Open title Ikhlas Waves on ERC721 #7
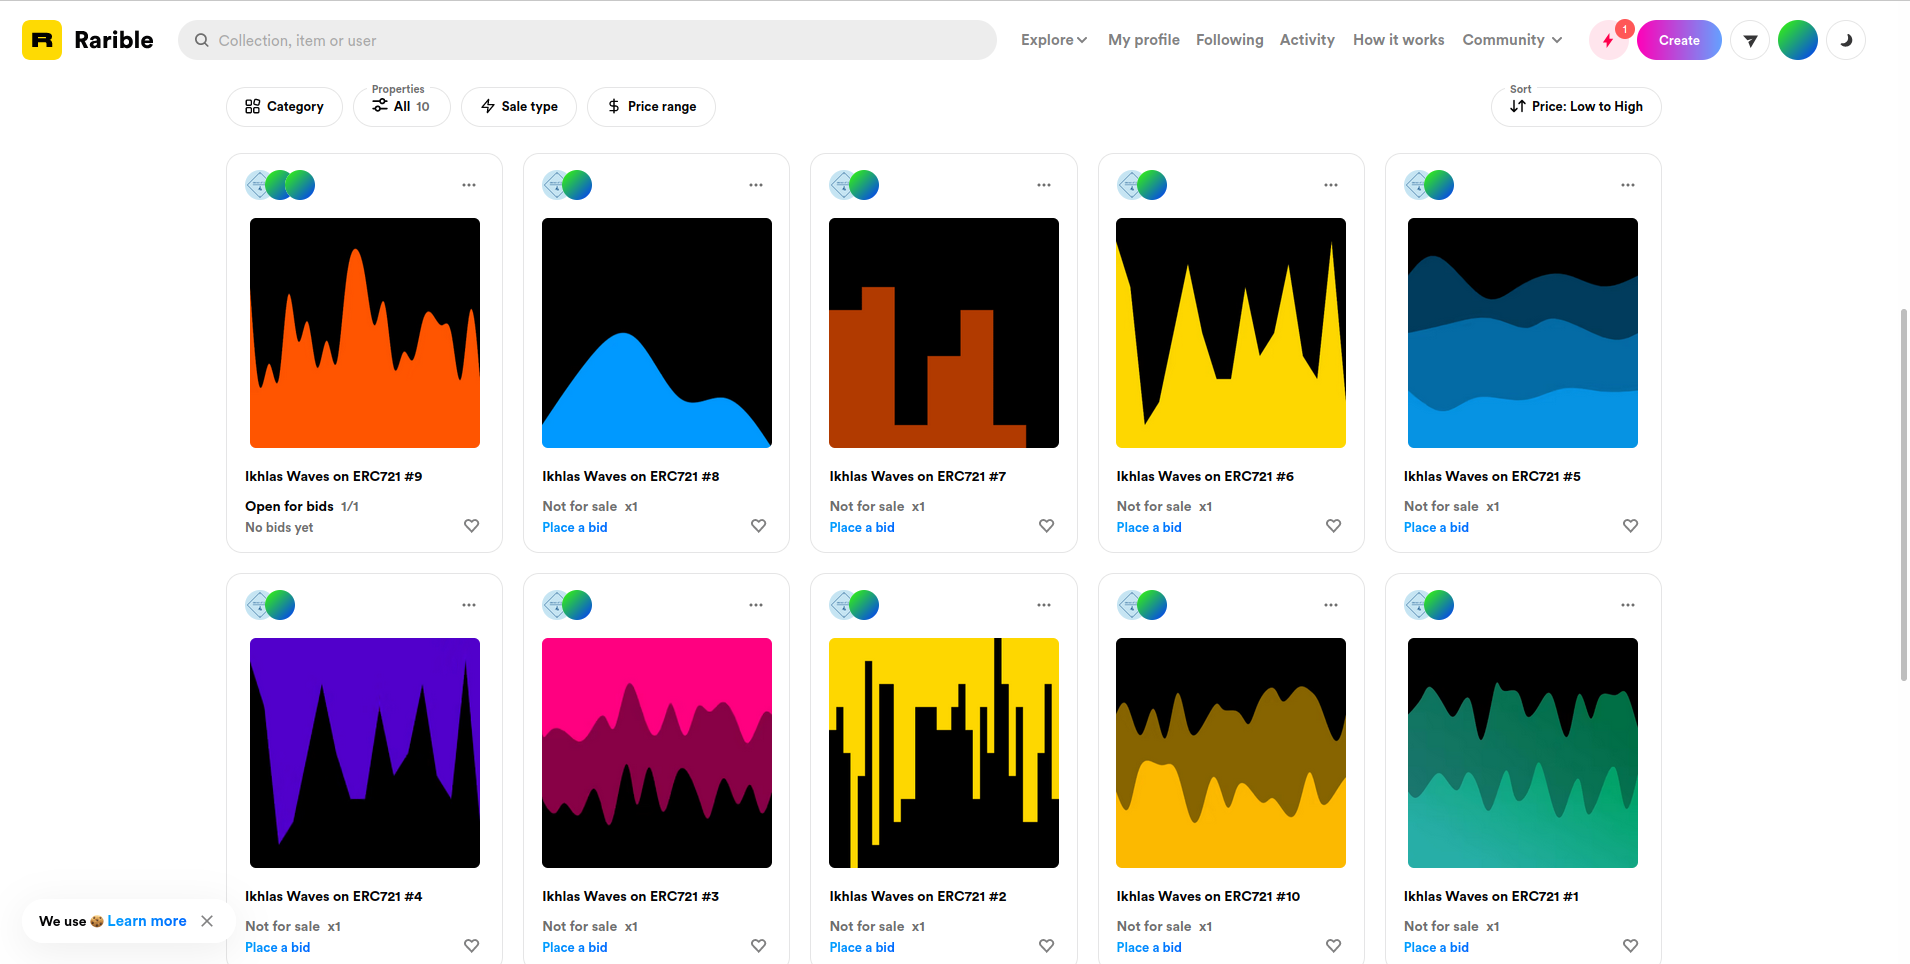Image resolution: width=1910 pixels, height=964 pixels. pyautogui.click(x=918, y=477)
